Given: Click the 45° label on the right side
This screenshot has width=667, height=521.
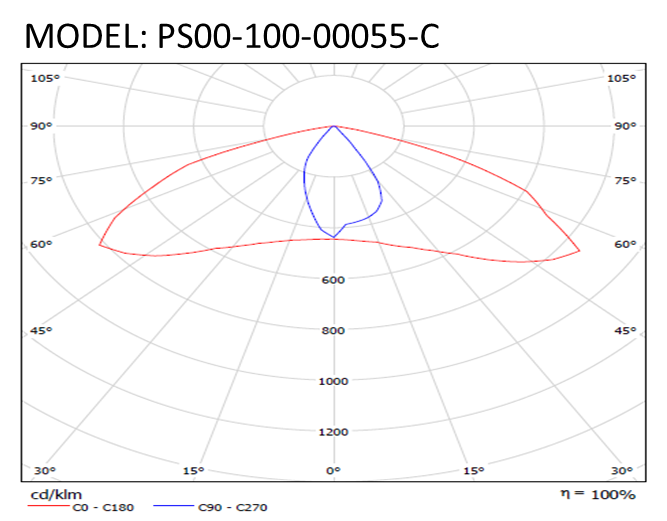Looking at the screenshot, I should [x=625, y=330].
